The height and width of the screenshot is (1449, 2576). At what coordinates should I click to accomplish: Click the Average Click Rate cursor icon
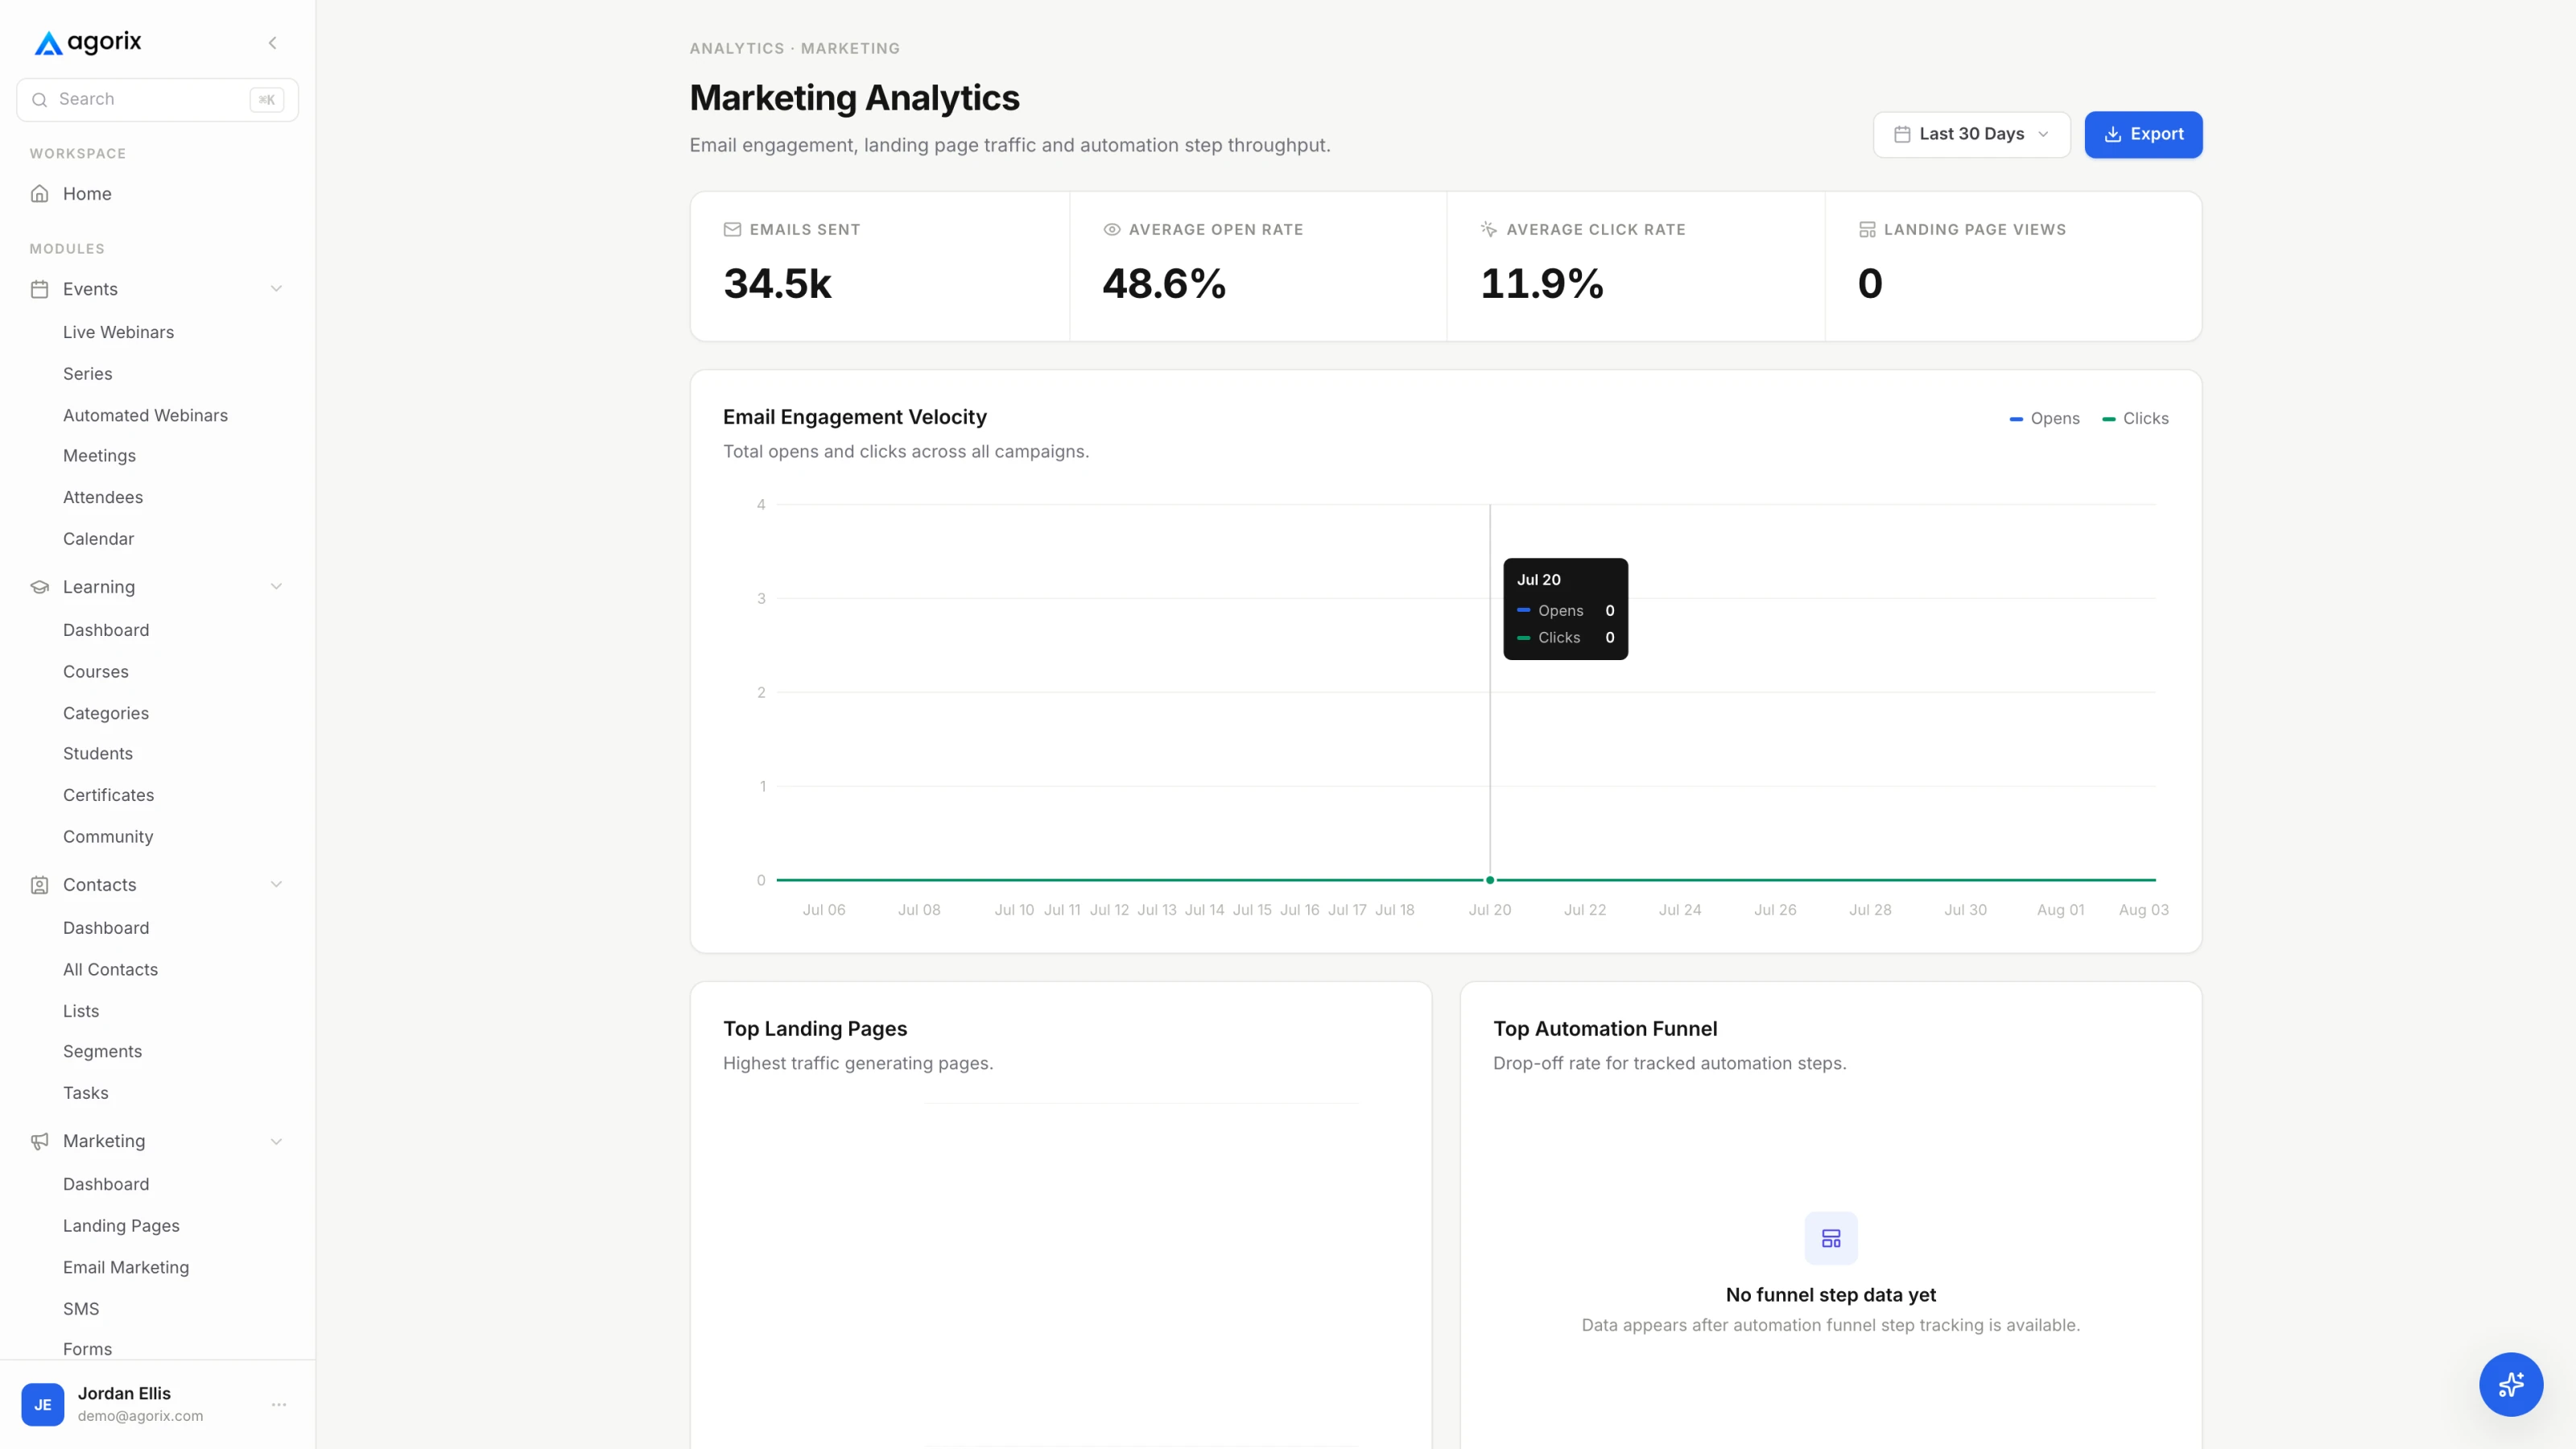(x=1489, y=230)
